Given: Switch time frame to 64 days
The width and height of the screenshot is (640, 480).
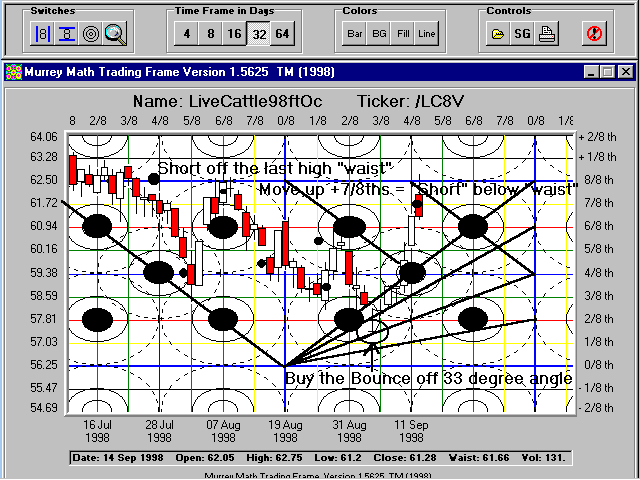Looking at the screenshot, I should [x=282, y=33].
